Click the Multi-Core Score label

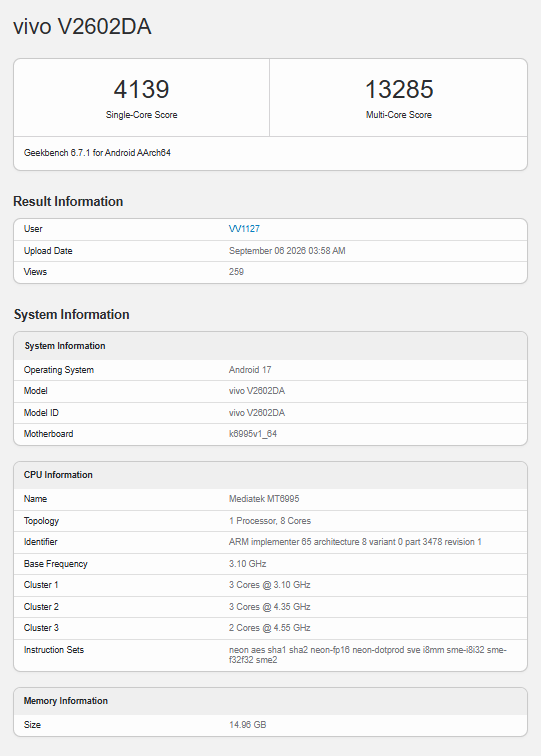click(x=399, y=115)
